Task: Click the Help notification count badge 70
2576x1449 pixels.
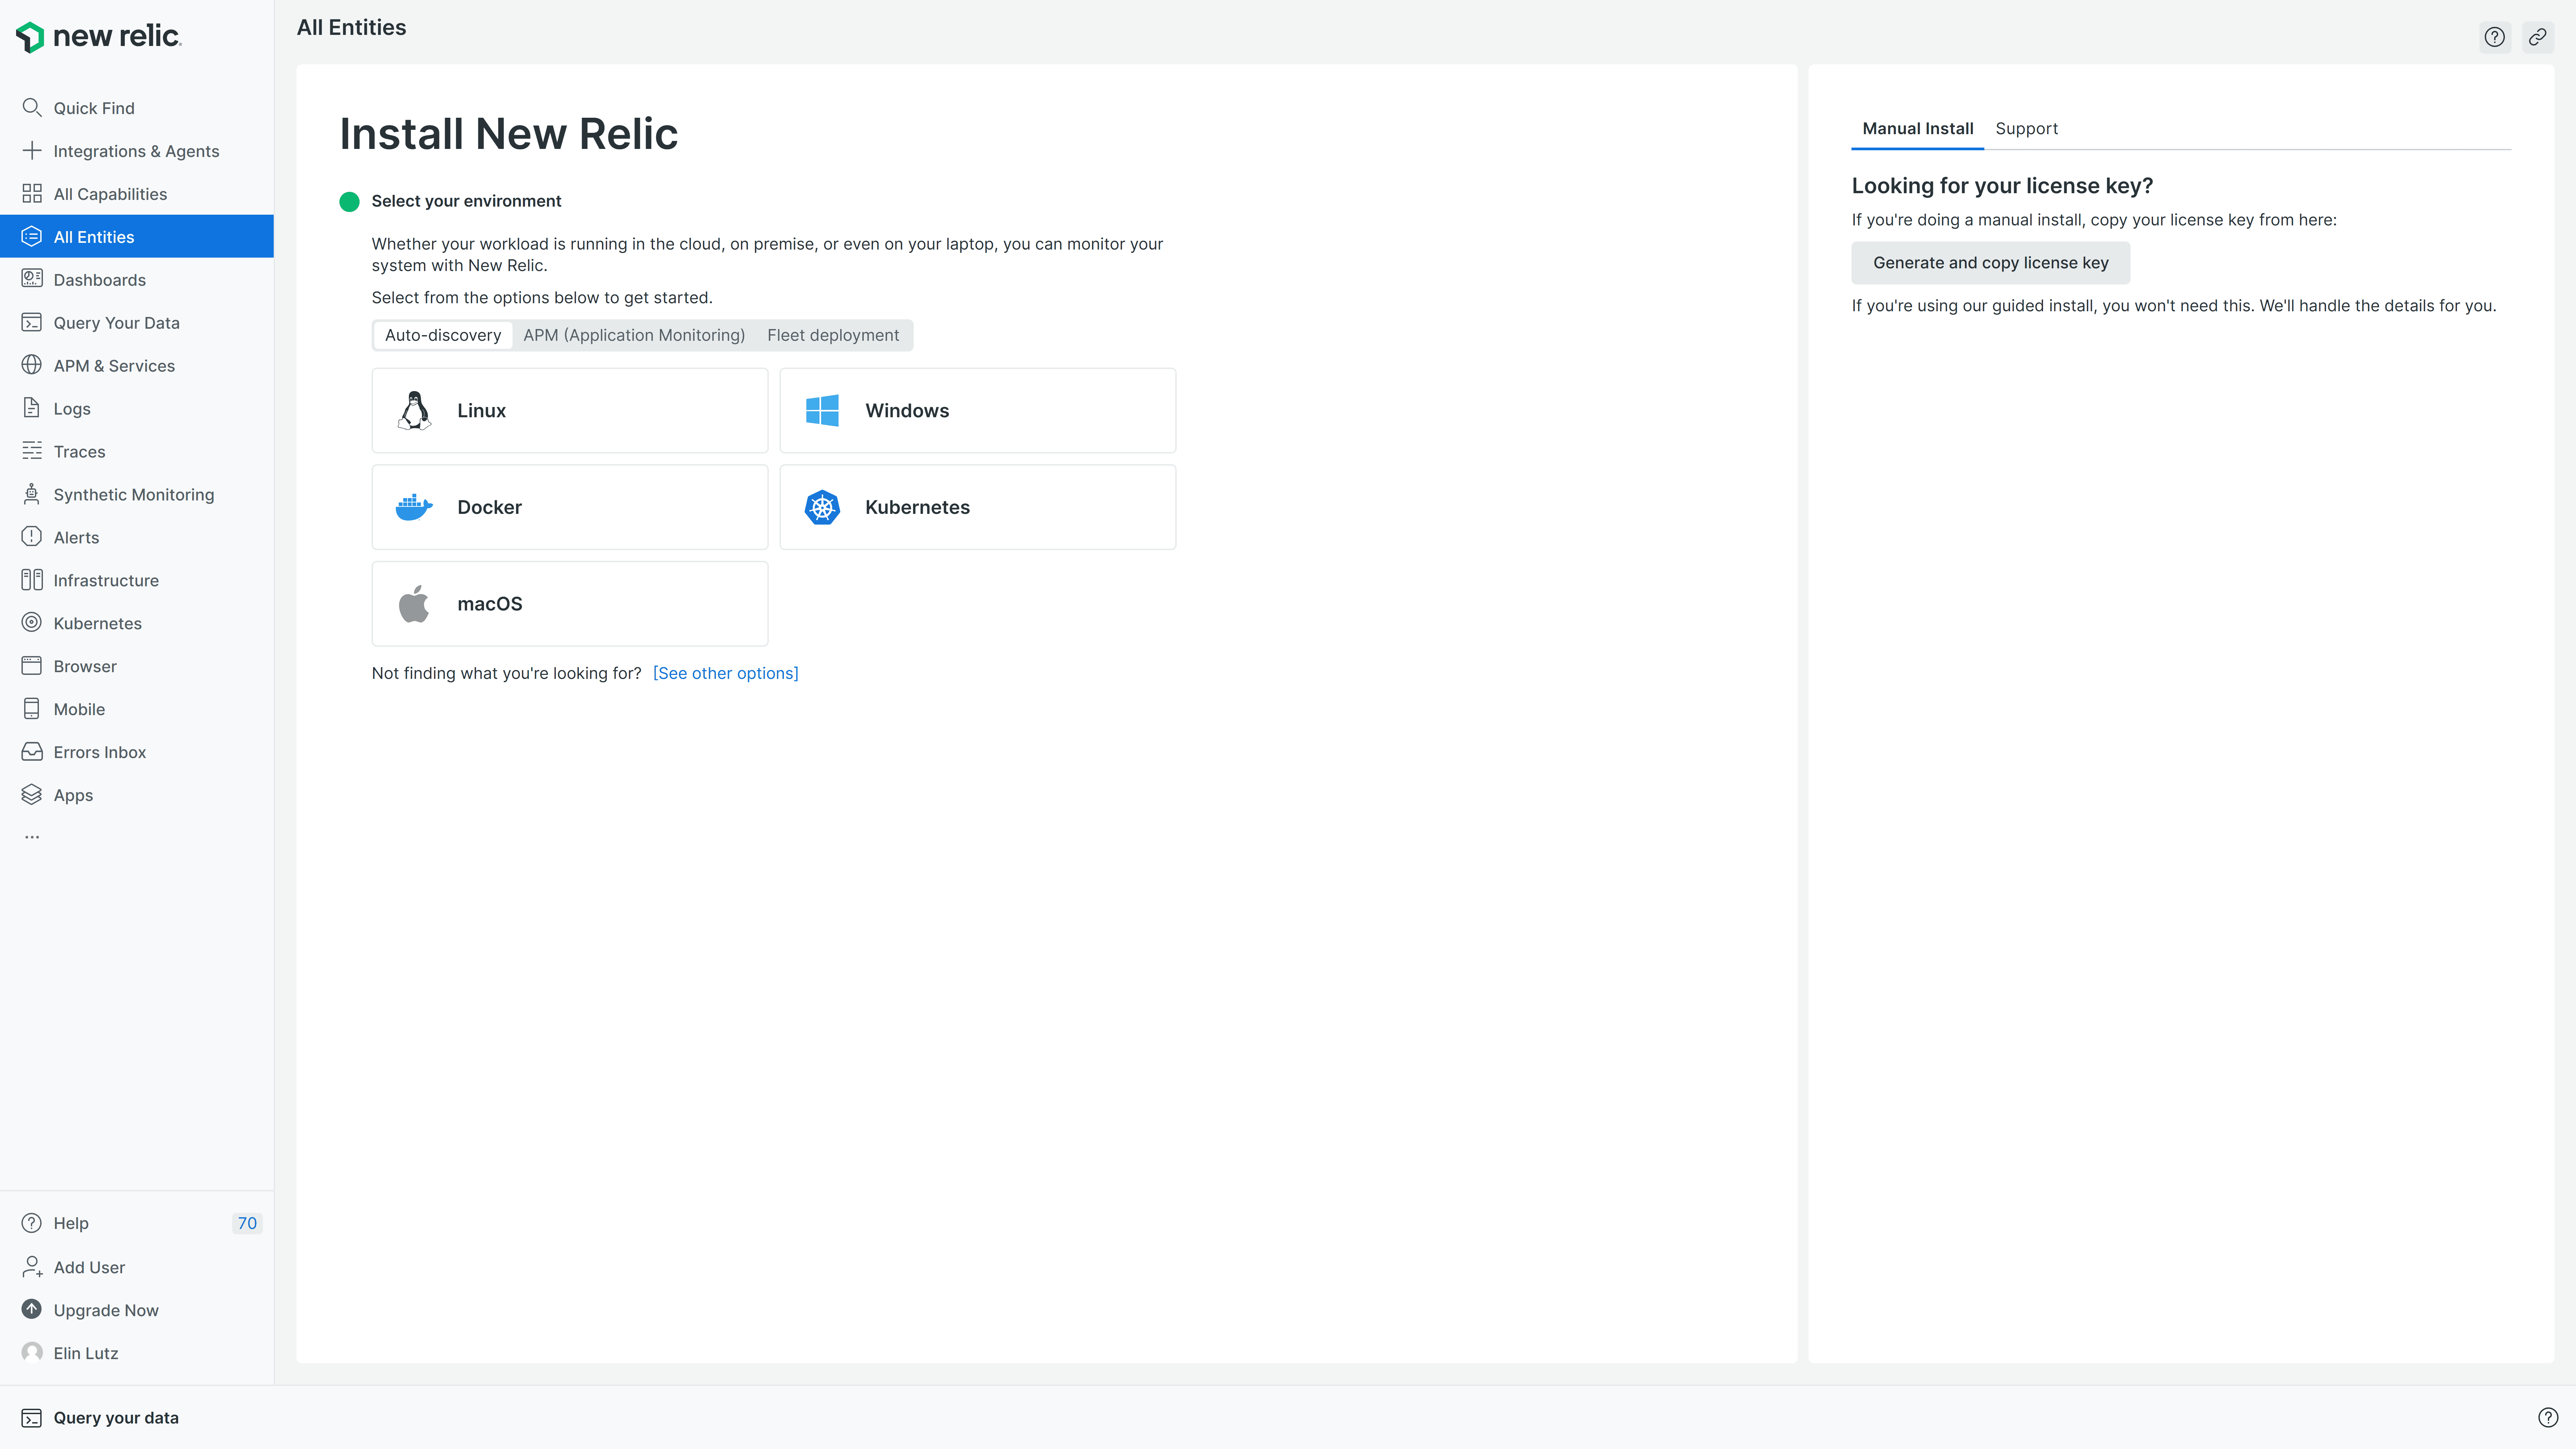Action: (247, 1224)
